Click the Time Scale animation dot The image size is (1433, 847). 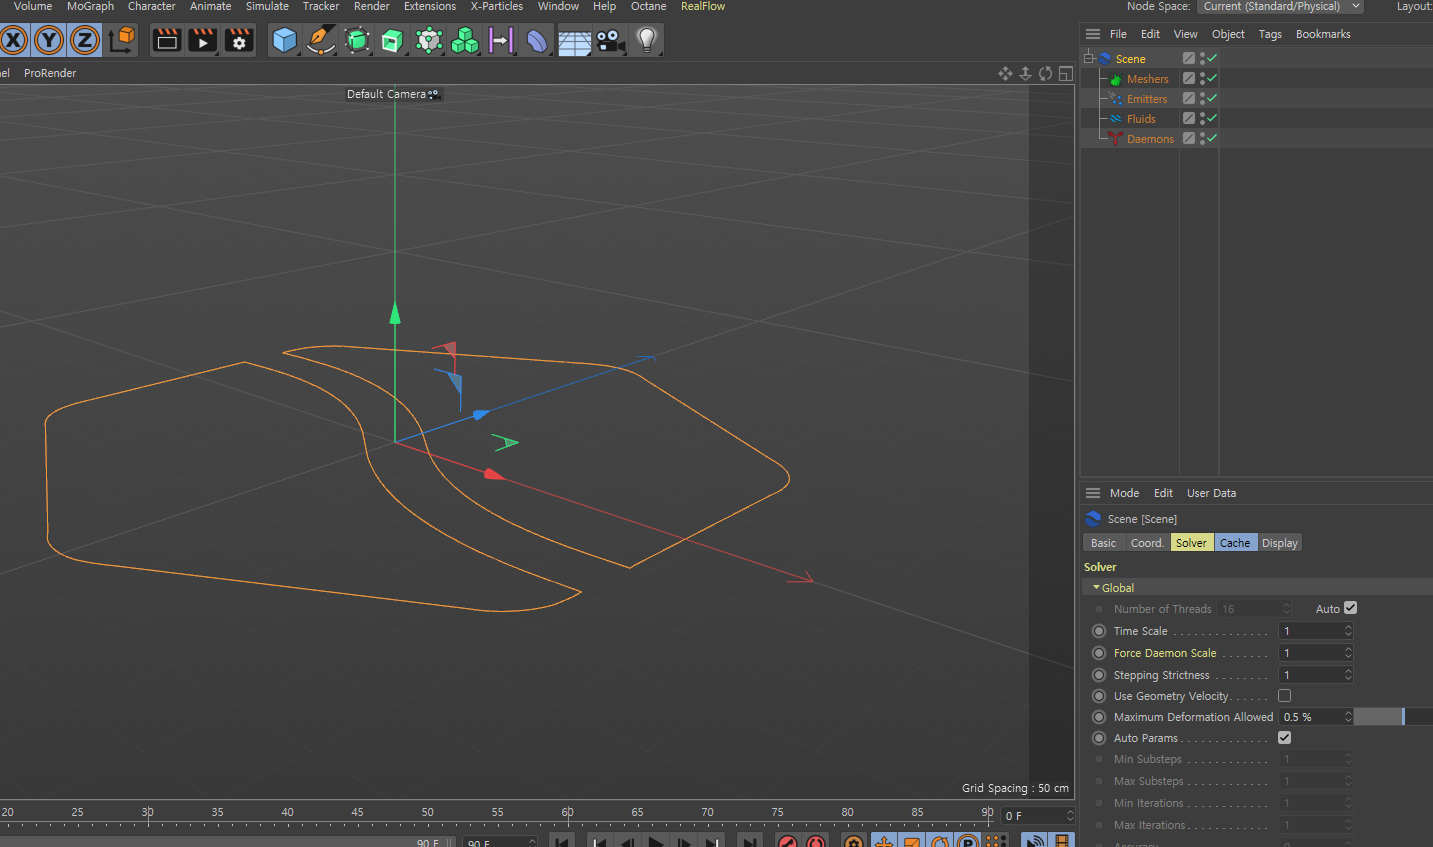1099,631
